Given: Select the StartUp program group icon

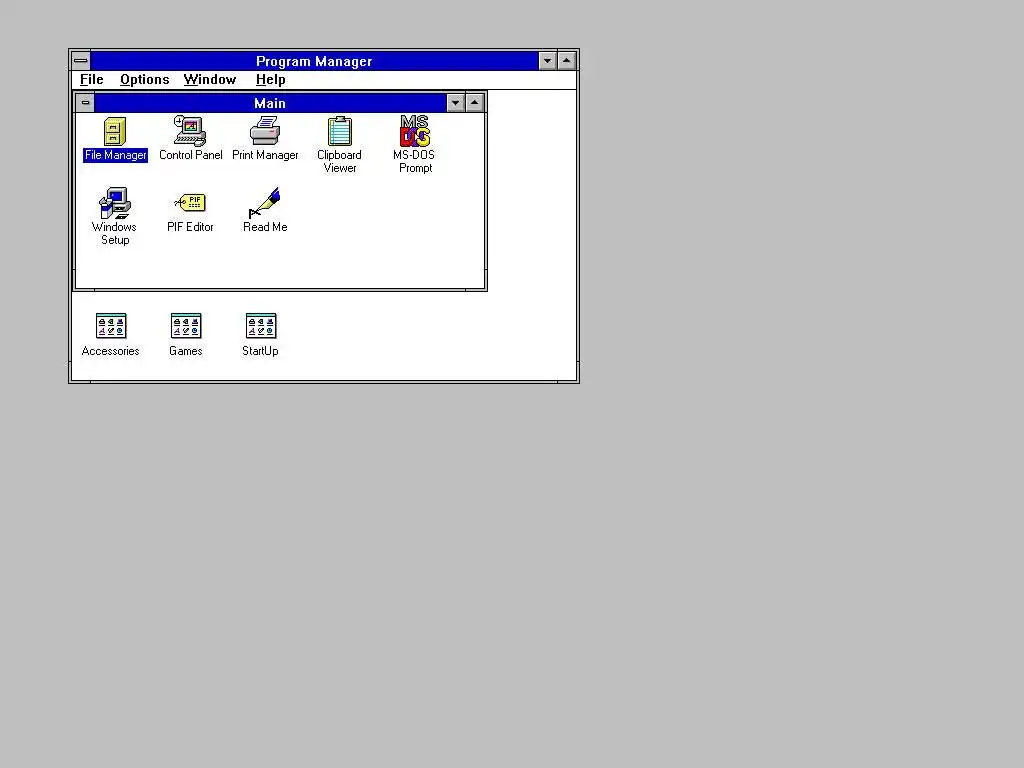Looking at the screenshot, I should click(261, 327).
